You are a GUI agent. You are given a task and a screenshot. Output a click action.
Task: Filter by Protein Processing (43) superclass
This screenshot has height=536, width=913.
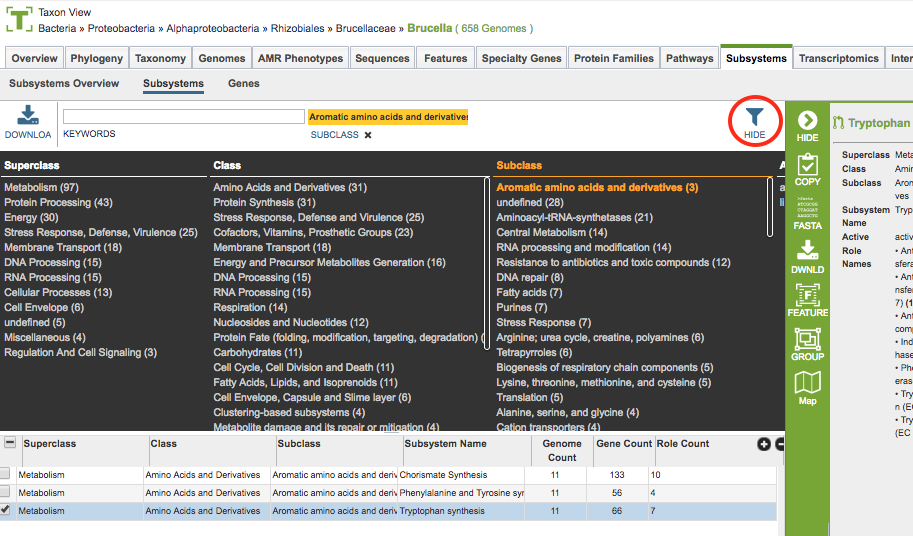[58, 203]
